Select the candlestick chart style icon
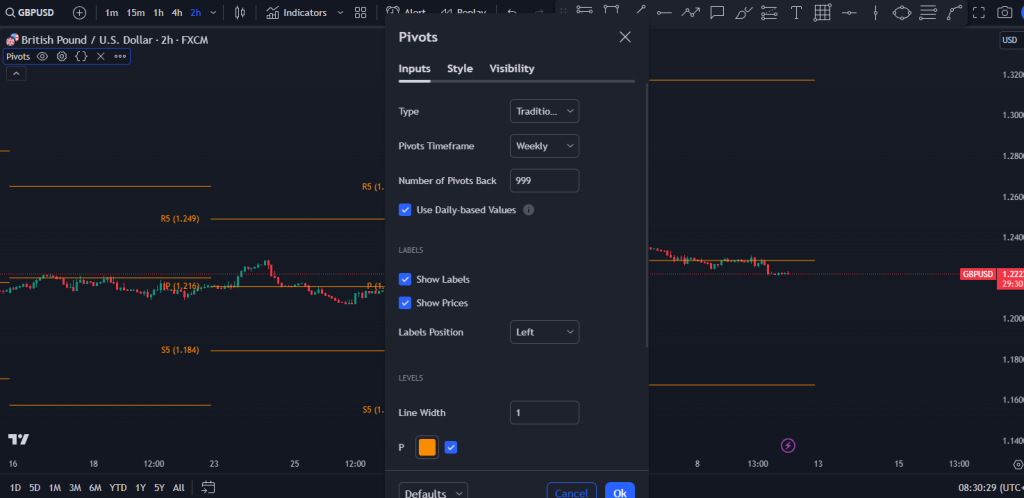This screenshot has height=498, width=1024. pos(239,13)
